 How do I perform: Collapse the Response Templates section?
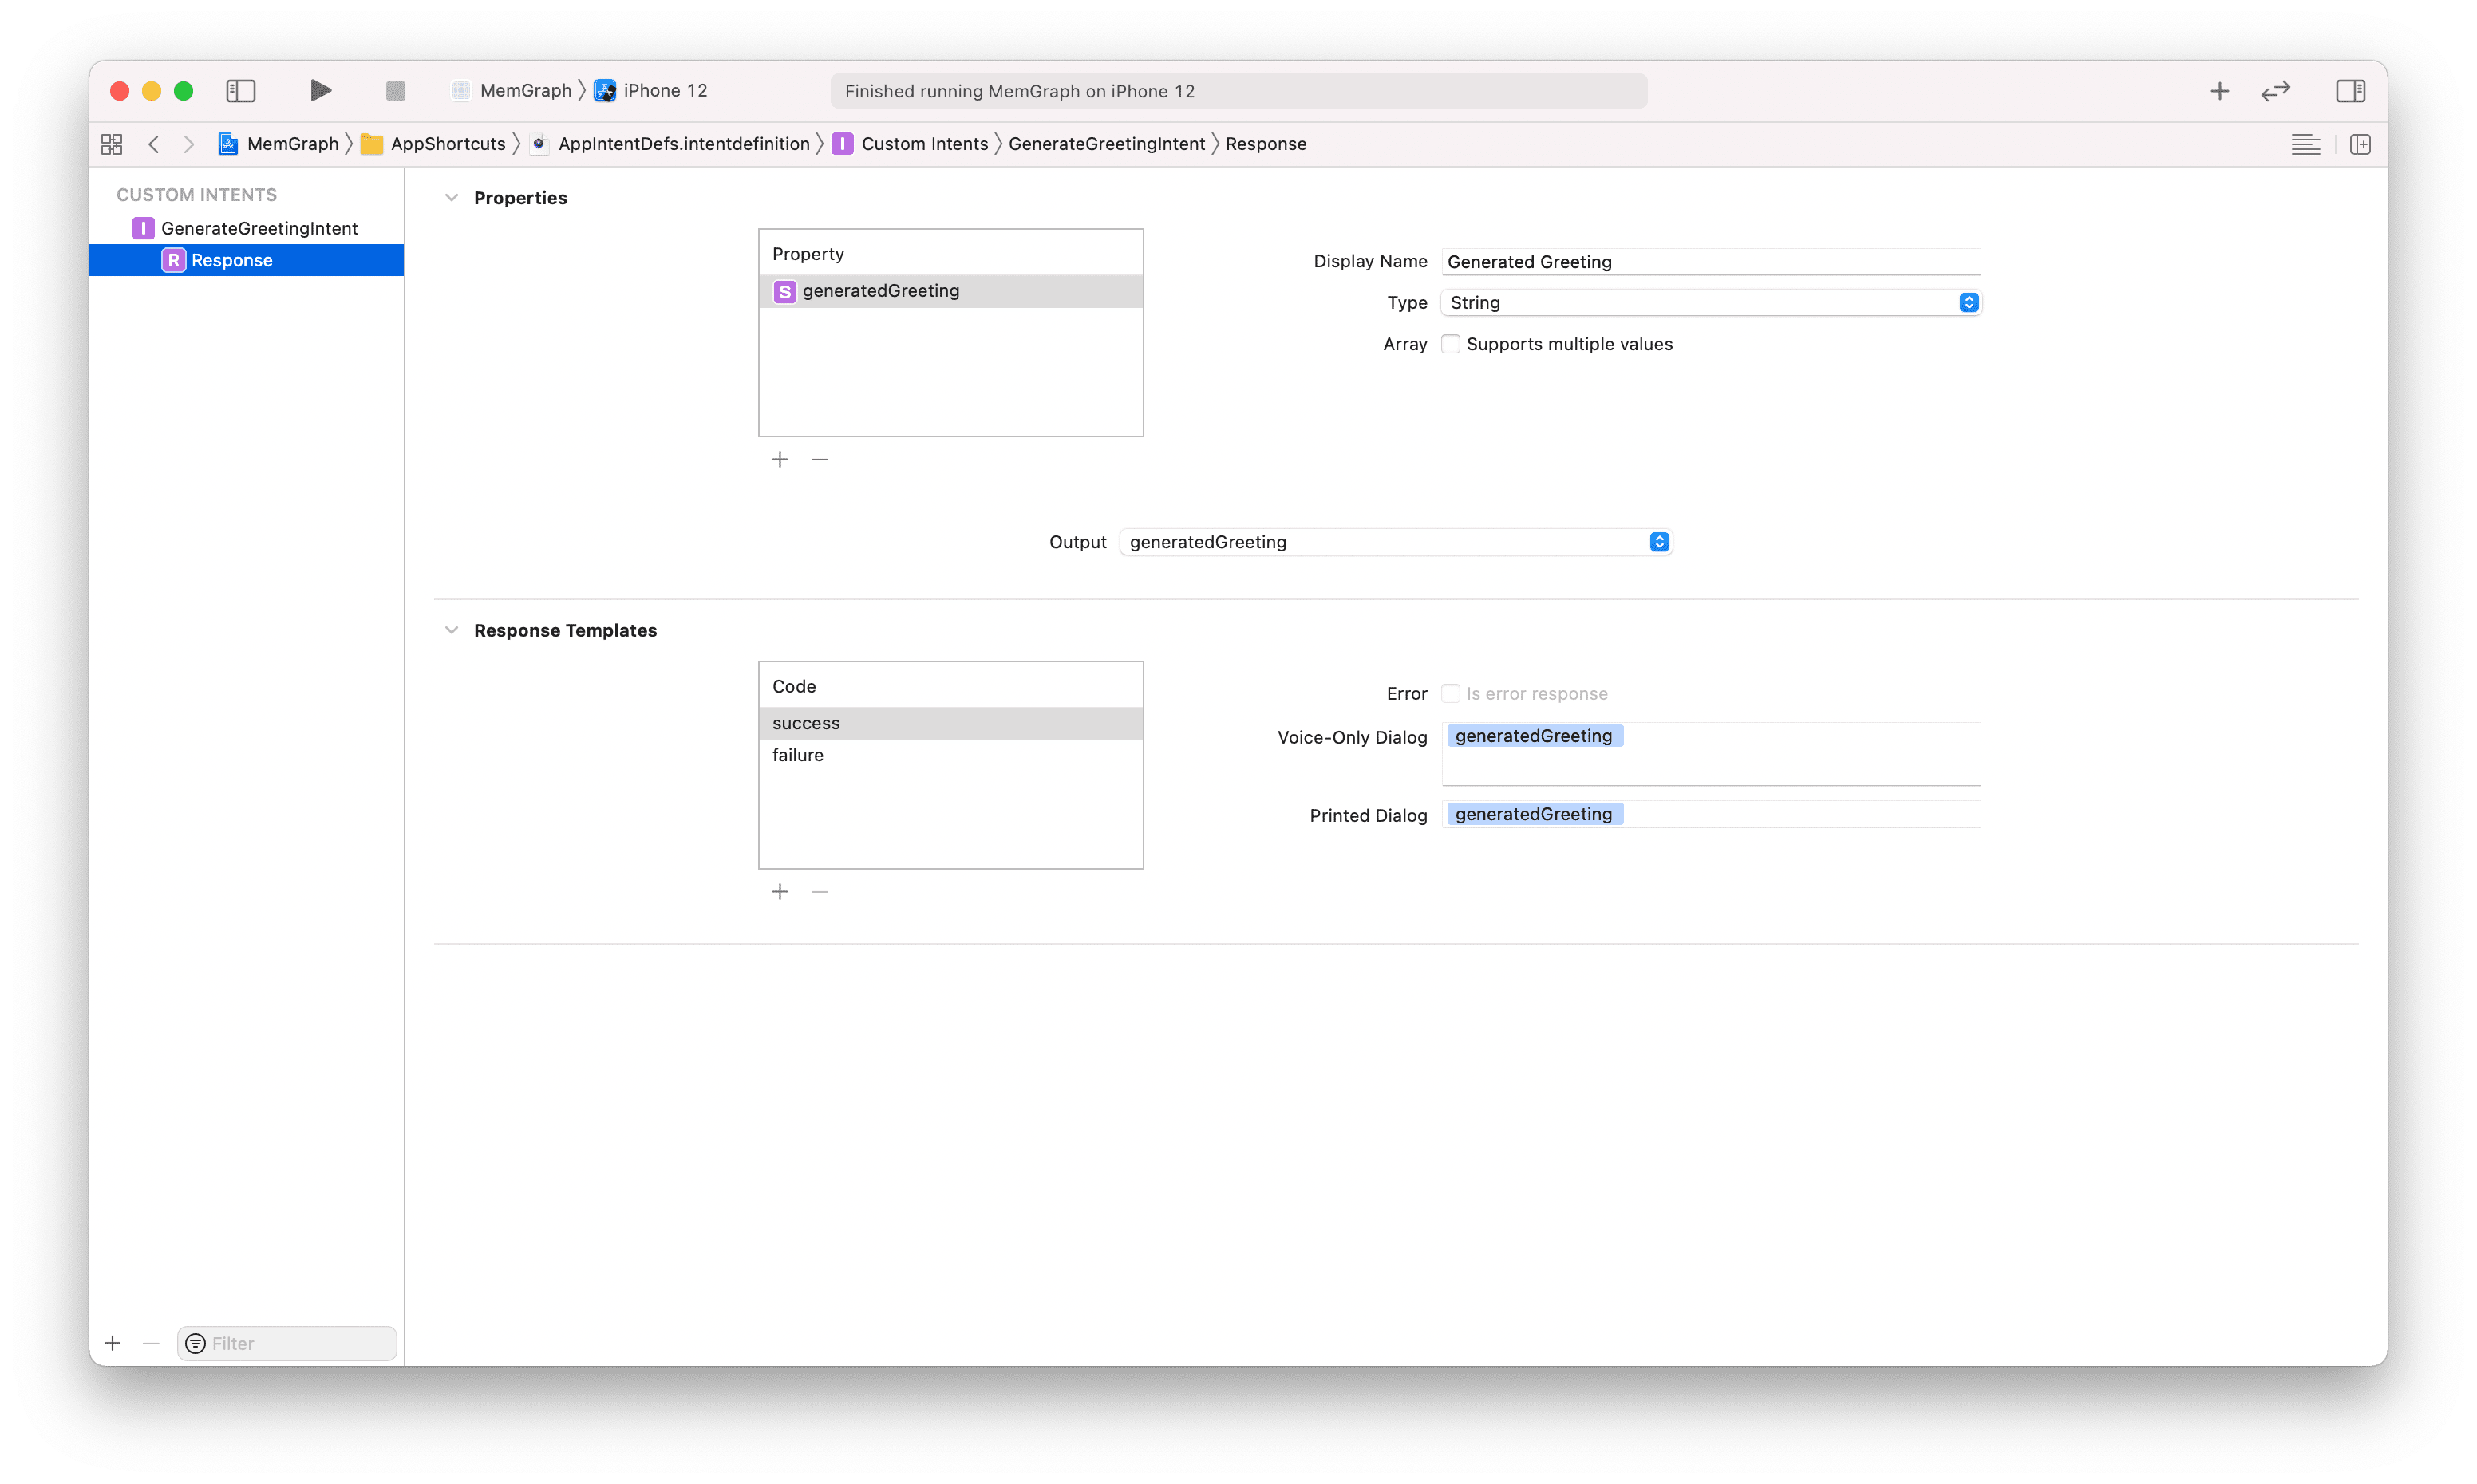tap(452, 630)
